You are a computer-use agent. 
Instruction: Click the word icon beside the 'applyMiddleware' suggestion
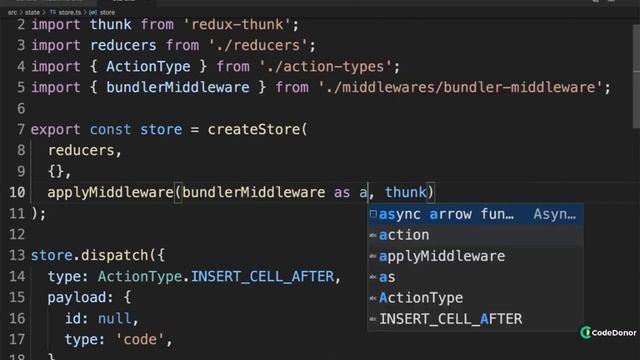pyautogui.click(x=373, y=256)
